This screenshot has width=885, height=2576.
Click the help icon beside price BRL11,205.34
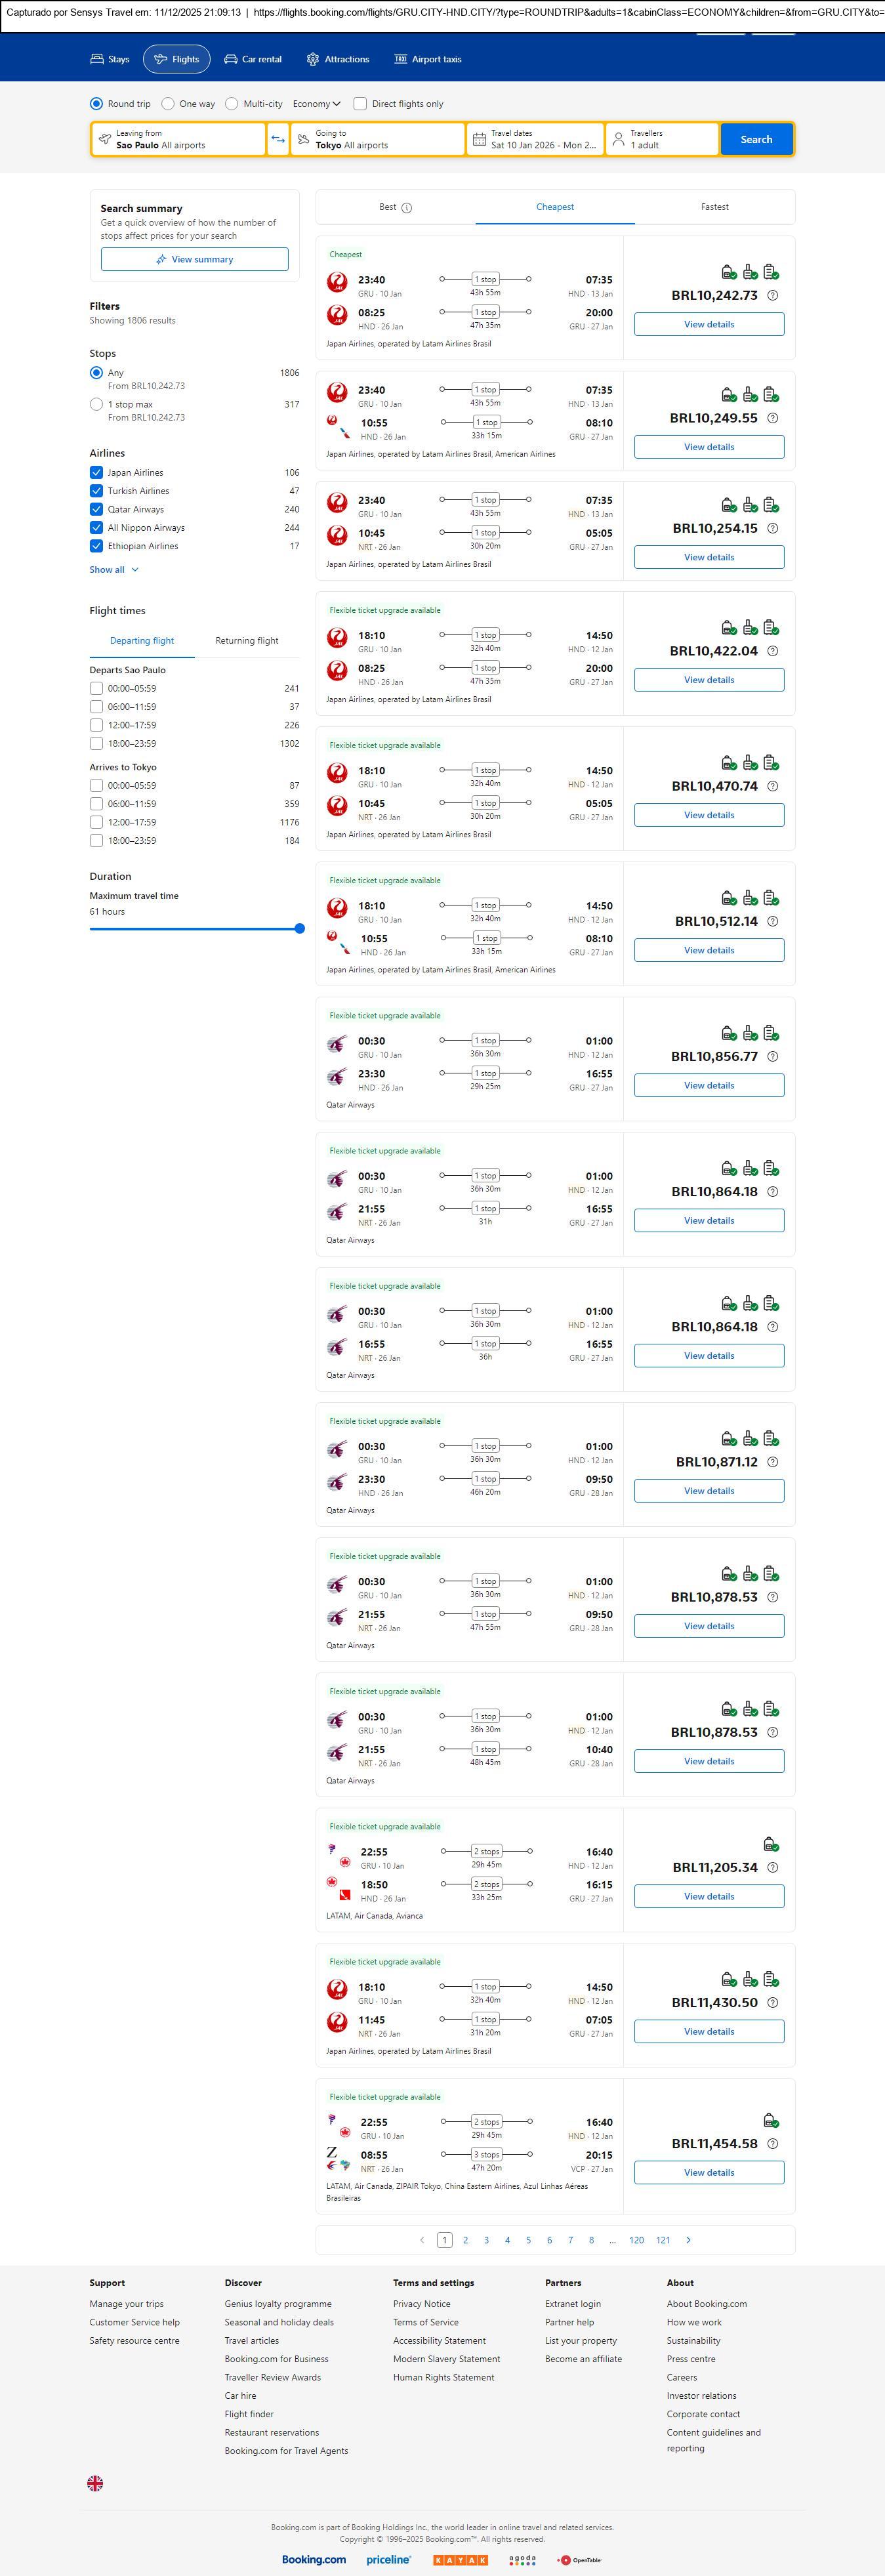(x=772, y=1868)
